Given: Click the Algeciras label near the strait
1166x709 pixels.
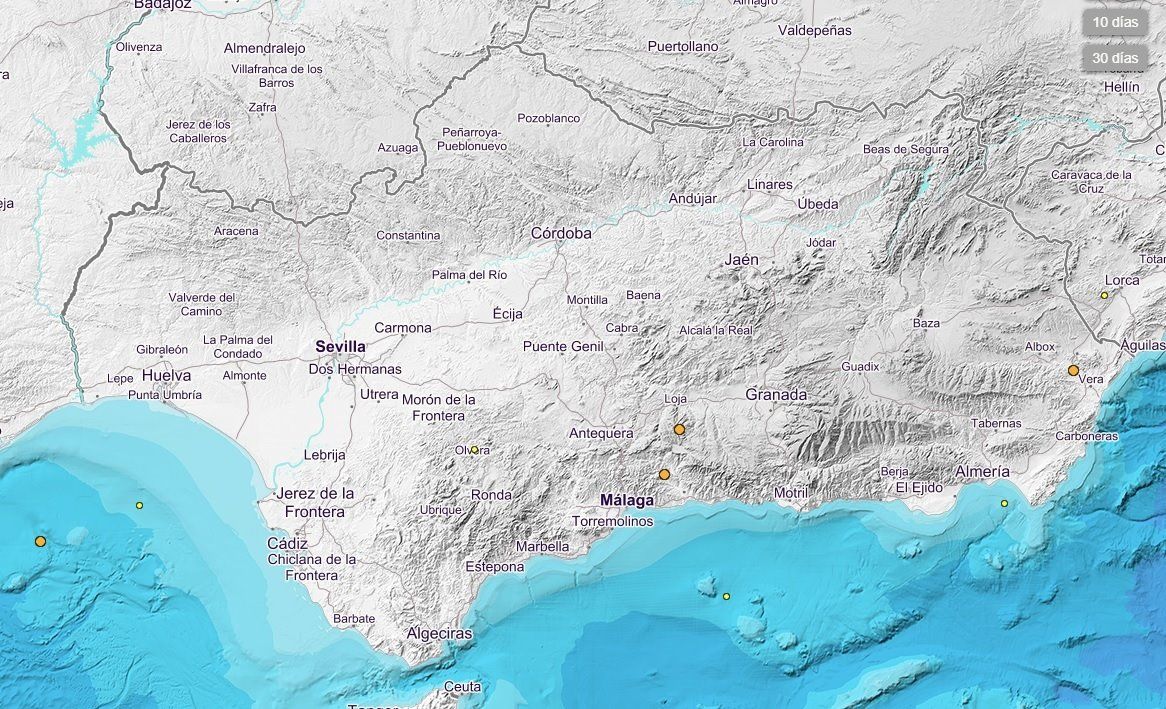Looking at the screenshot, I should coord(439,633).
